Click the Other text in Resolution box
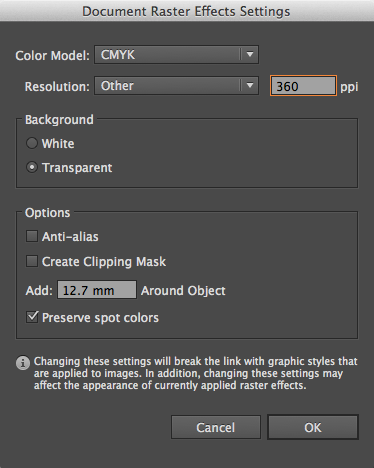The image size is (374, 468). point(117,86)
